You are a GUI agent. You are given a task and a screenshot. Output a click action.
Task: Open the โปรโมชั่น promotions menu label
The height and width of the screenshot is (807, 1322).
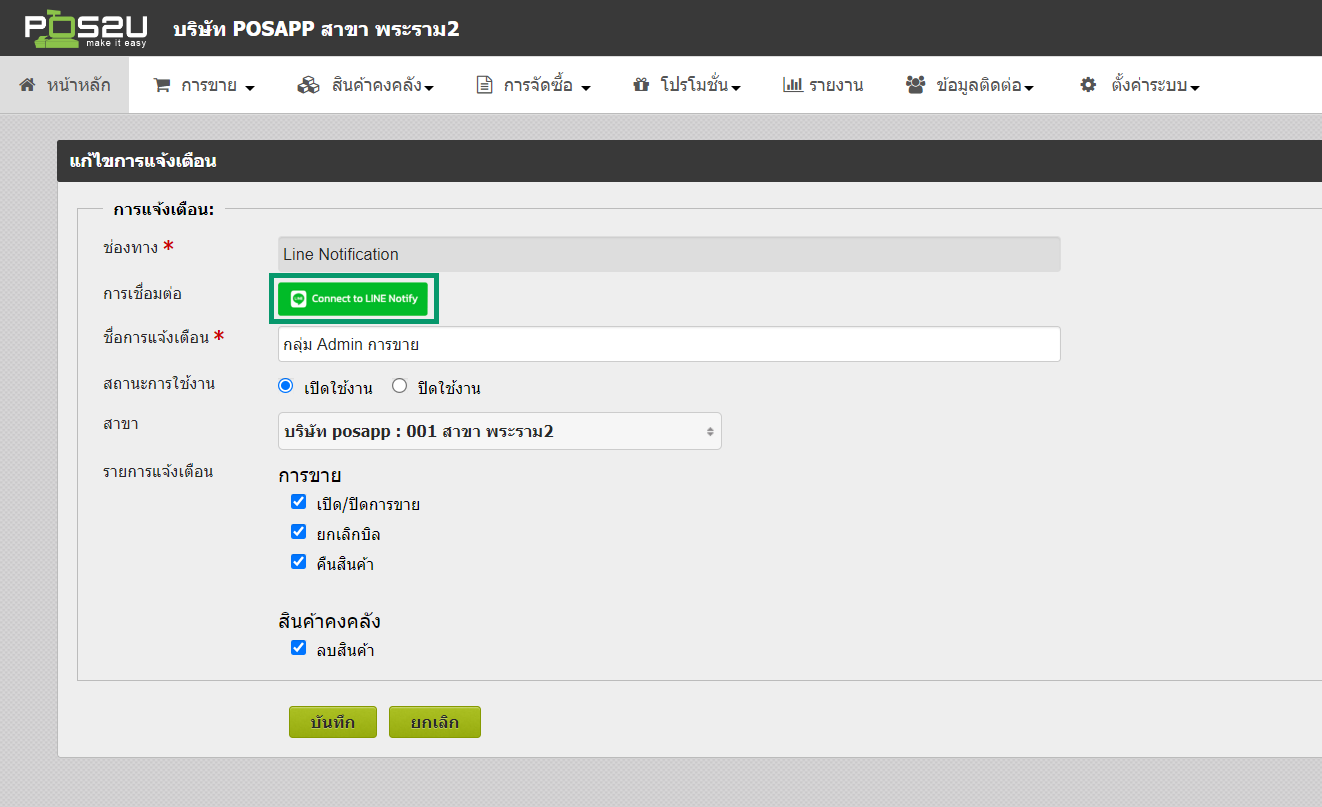coord(694,86)
